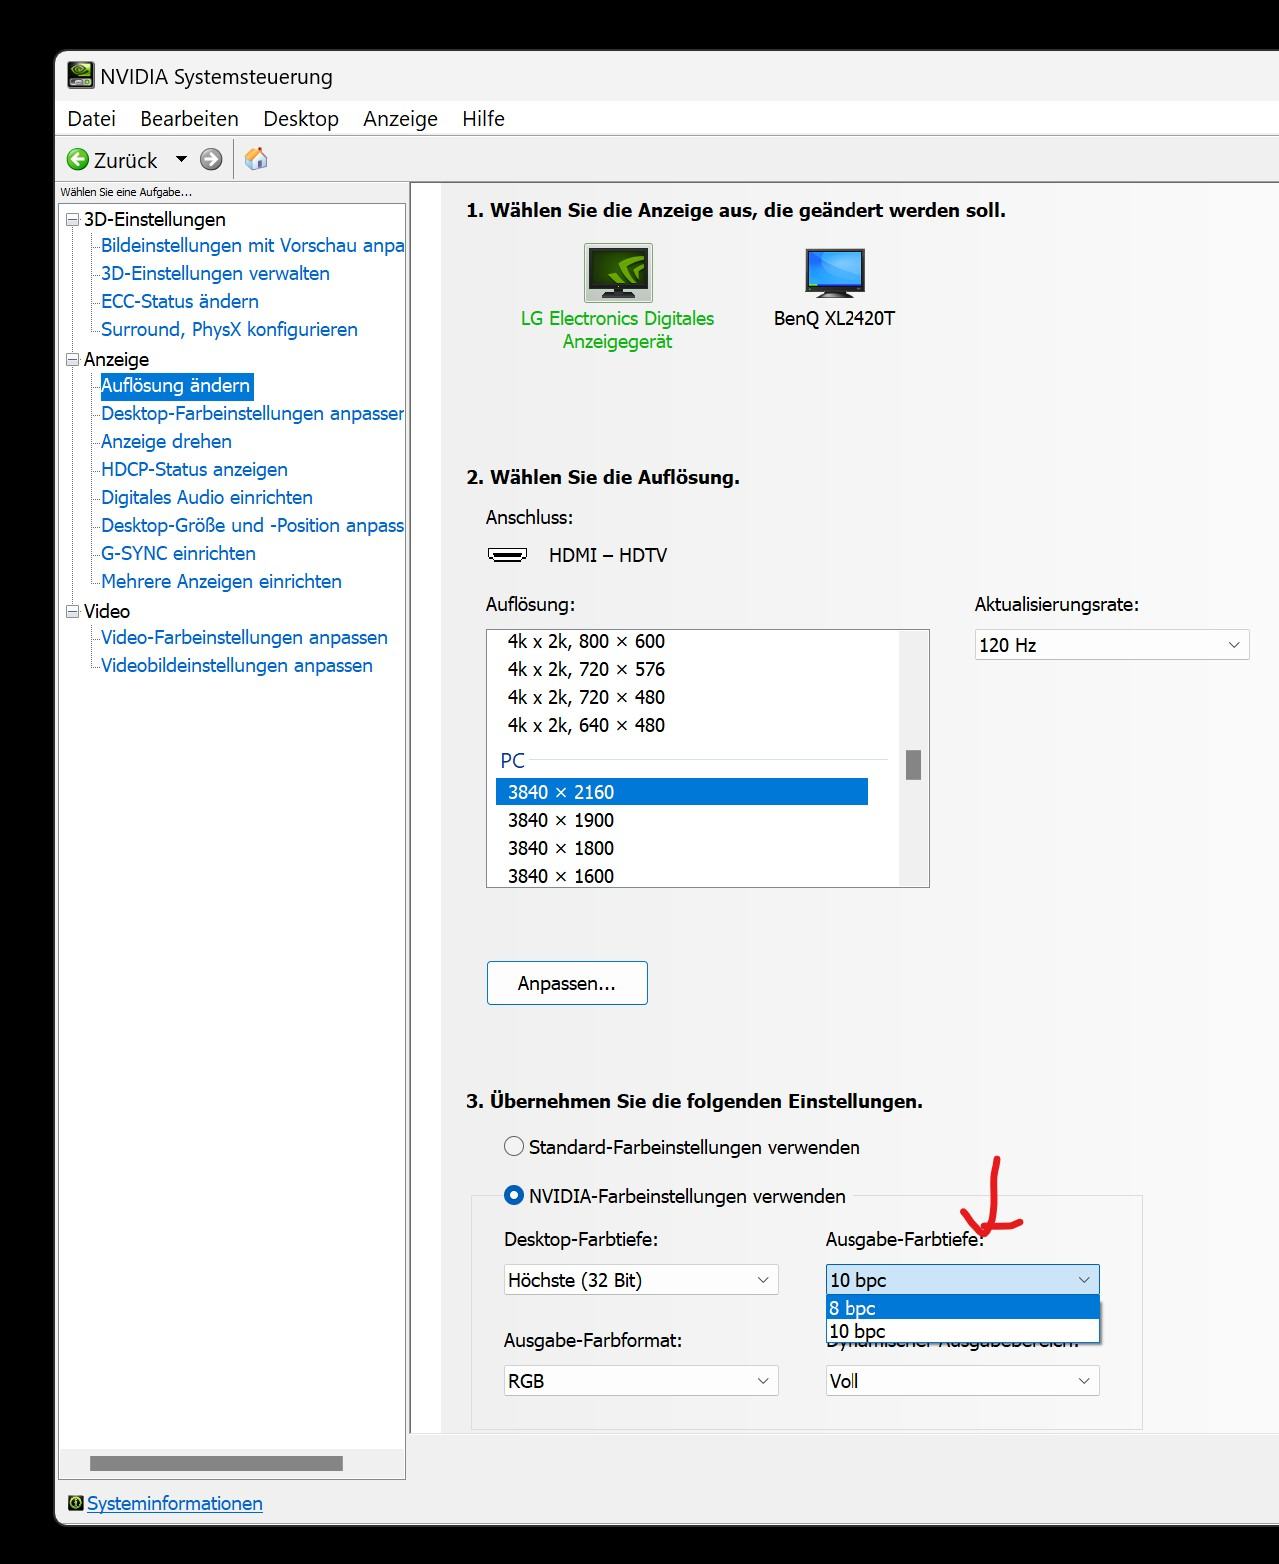Viewport: 1279px width, 1564px height.
Task: Open Mehrere Anzeigen einrichten
Action: click(x=221, y=581)
